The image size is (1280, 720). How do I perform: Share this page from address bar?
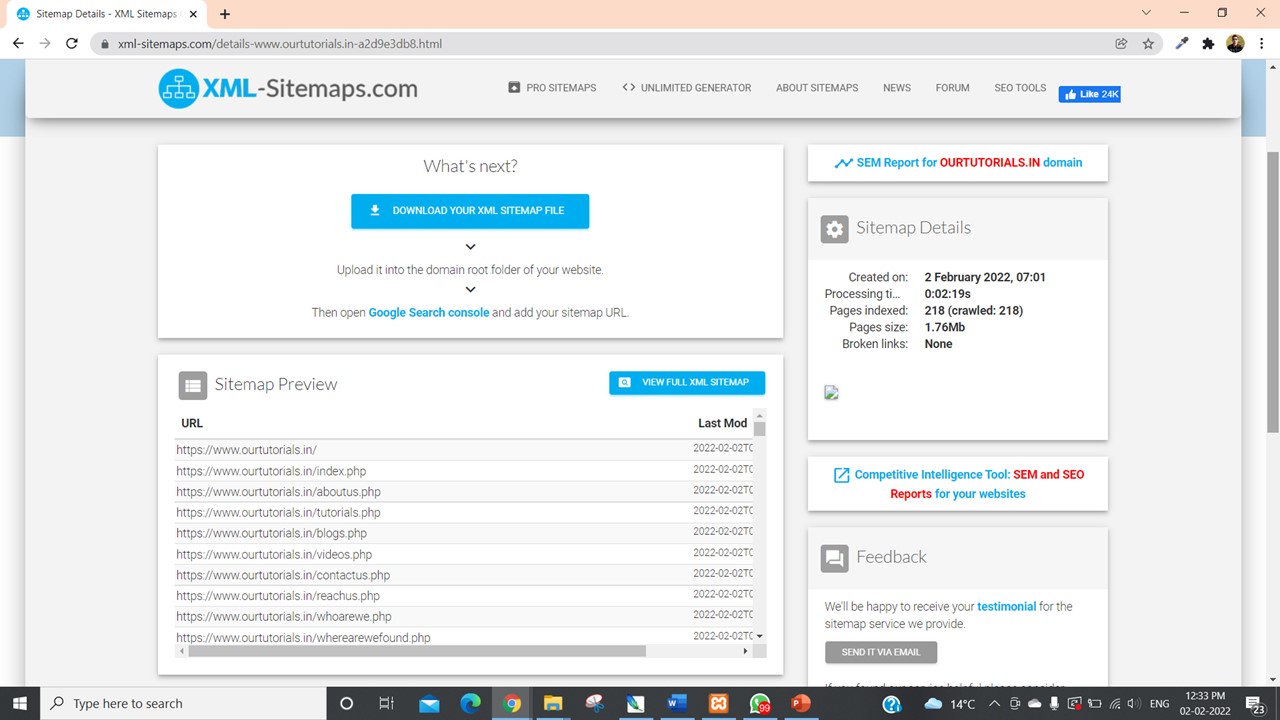tap(1121, 44)
